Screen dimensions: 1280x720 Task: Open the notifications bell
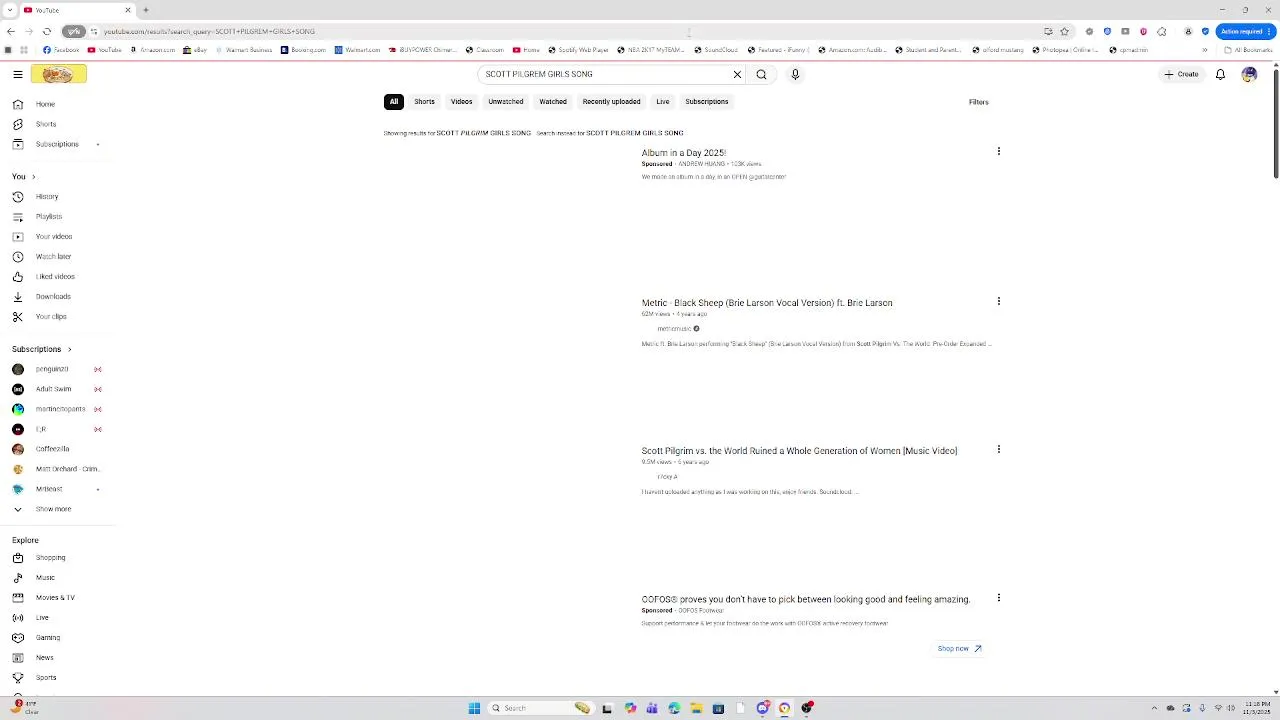tap(1220, 74)
